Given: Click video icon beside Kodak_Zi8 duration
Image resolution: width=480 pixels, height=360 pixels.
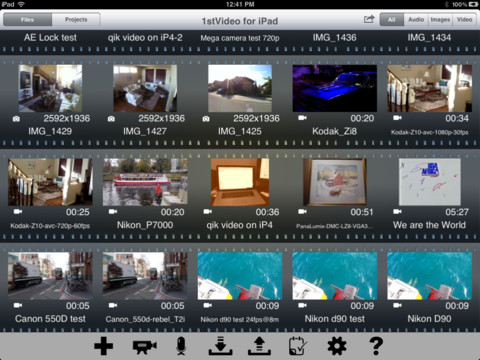Looking at the screenshot, I should [x=302, y=118].
